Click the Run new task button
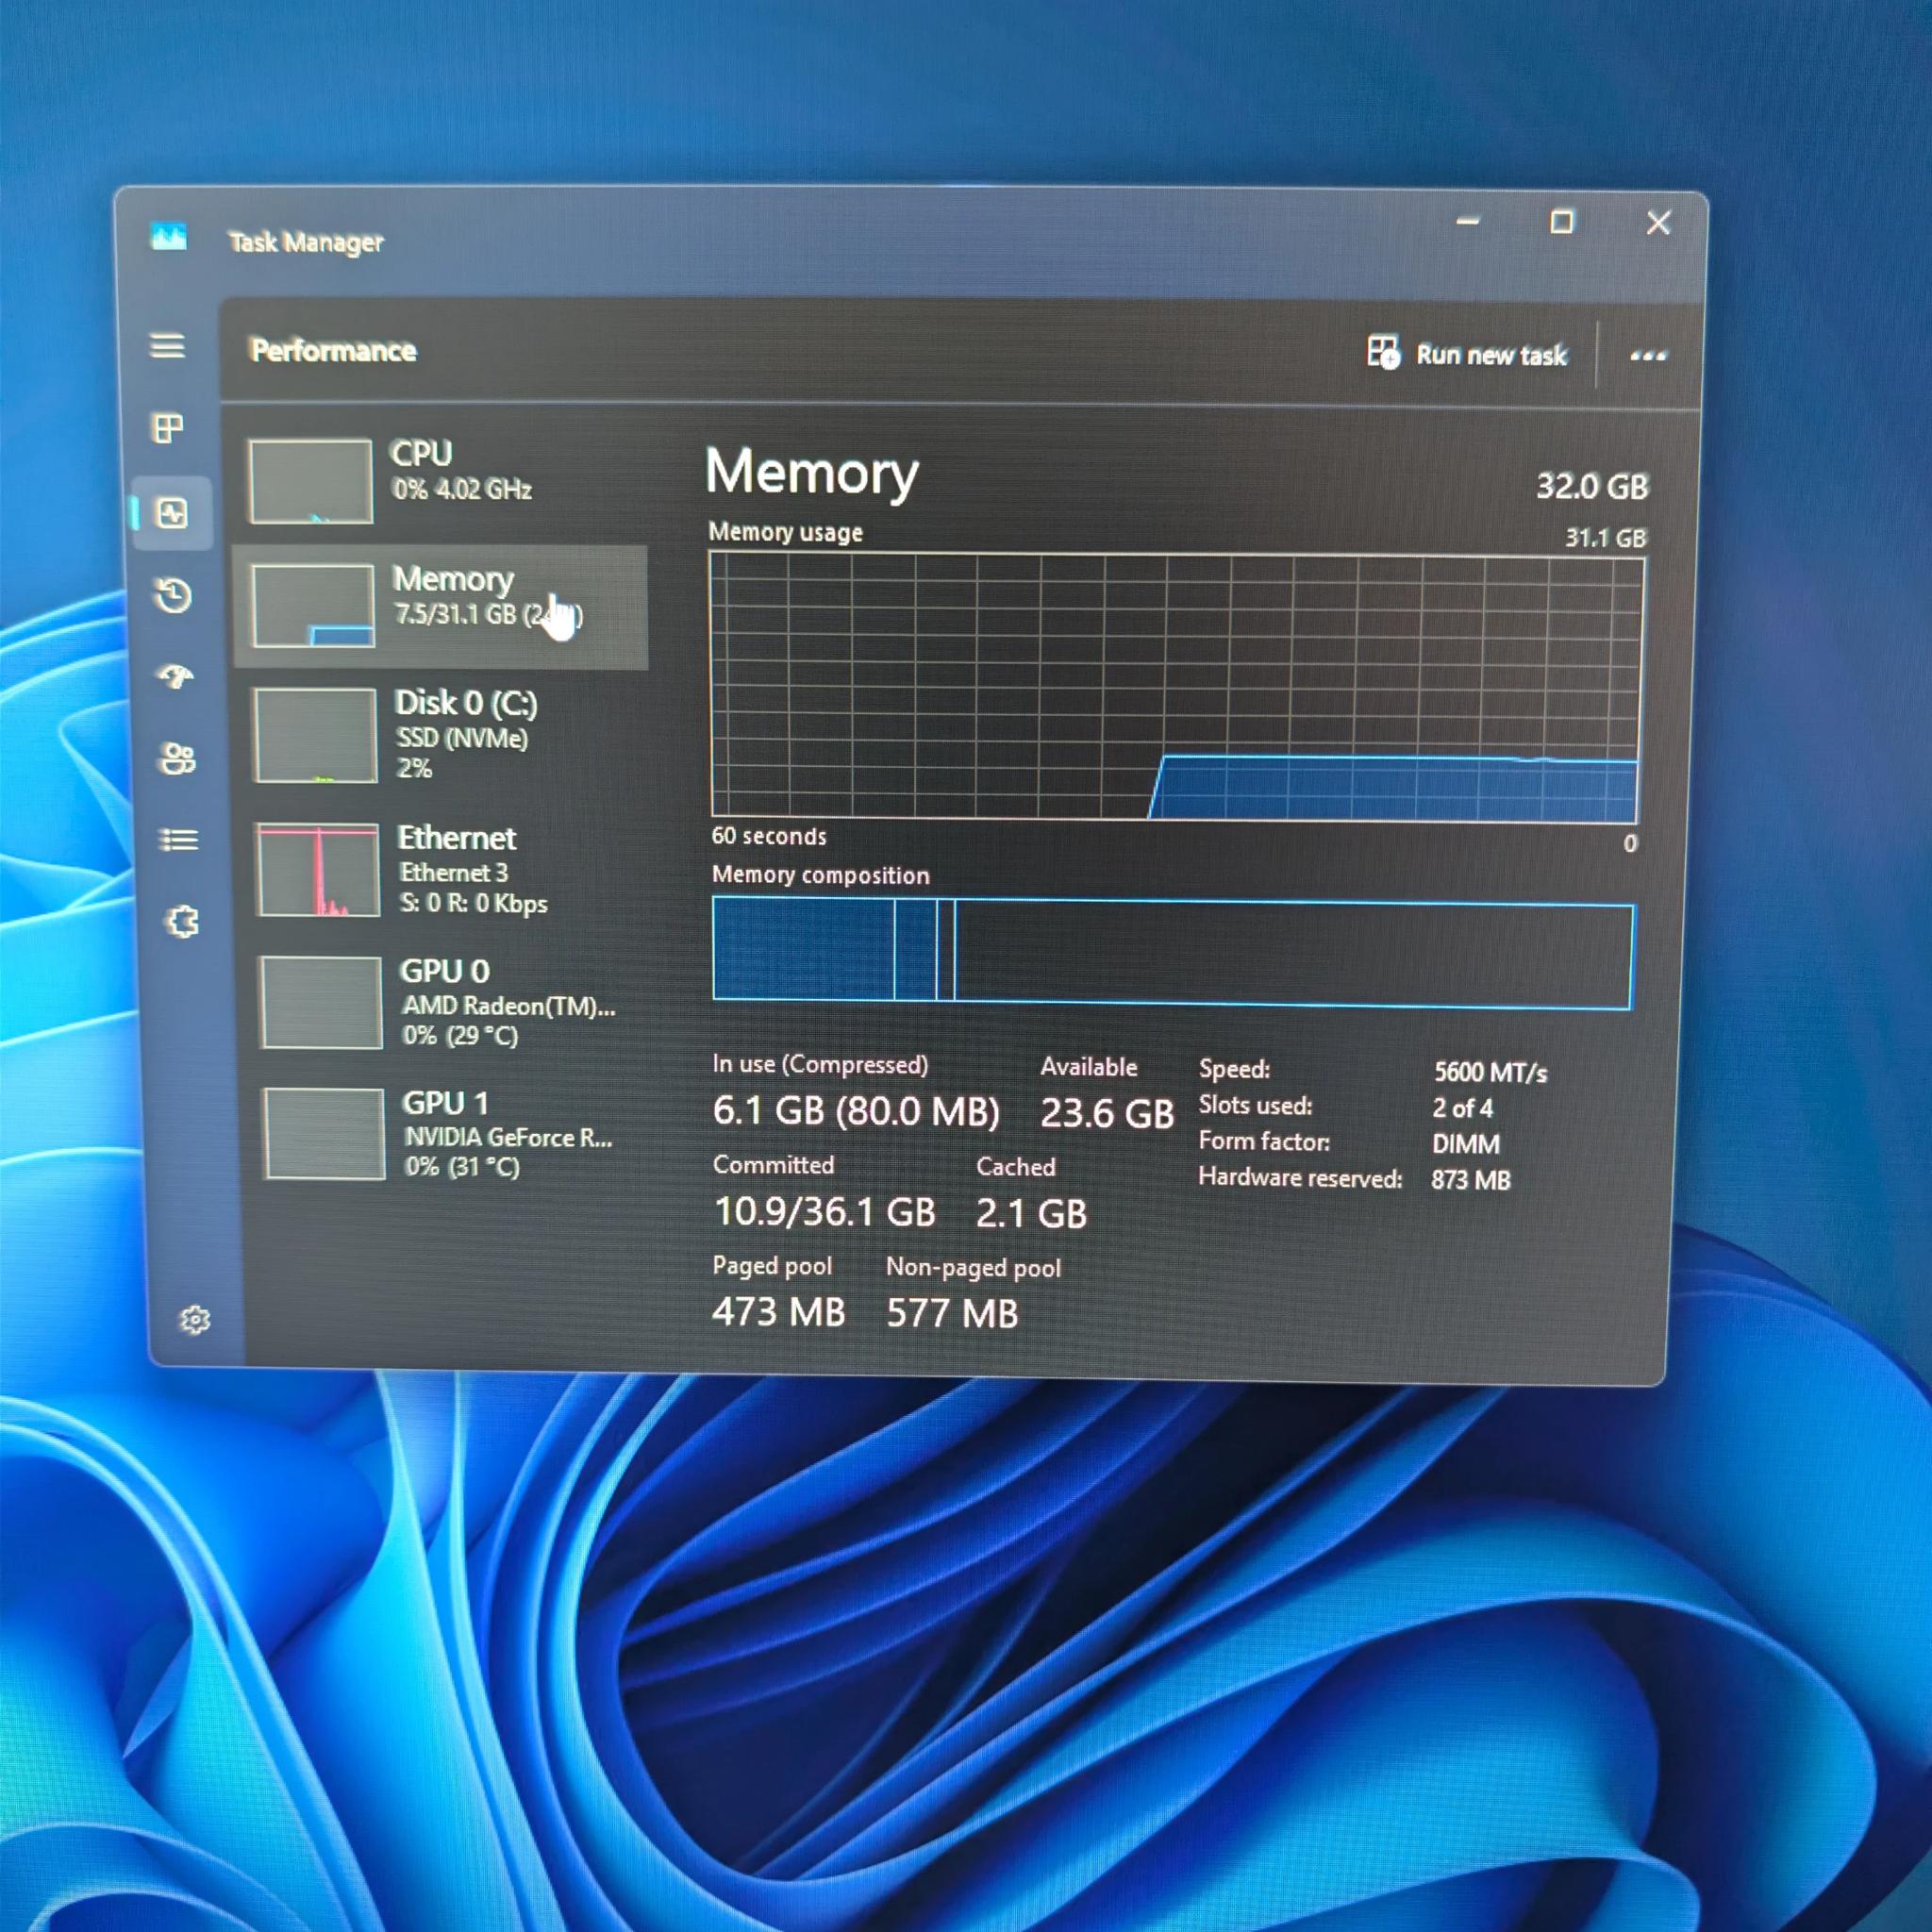Screen dimensions: 1932x1932 1467,353
